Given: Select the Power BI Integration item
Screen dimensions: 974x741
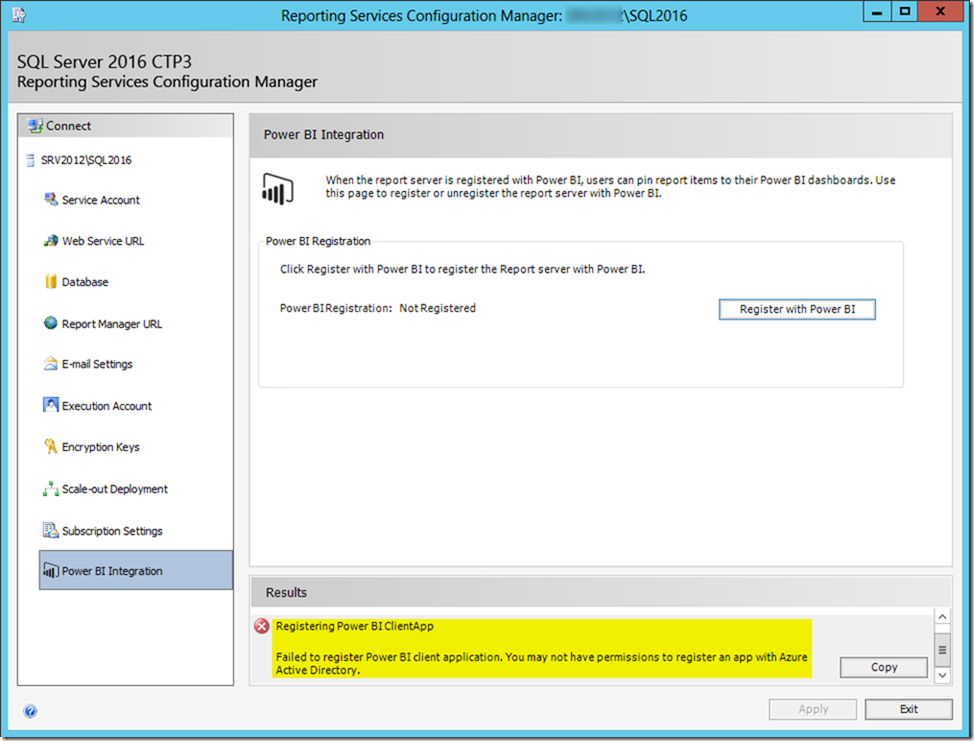Looking at the screenshot, I should pyautogui.click(x=136, y=570).
